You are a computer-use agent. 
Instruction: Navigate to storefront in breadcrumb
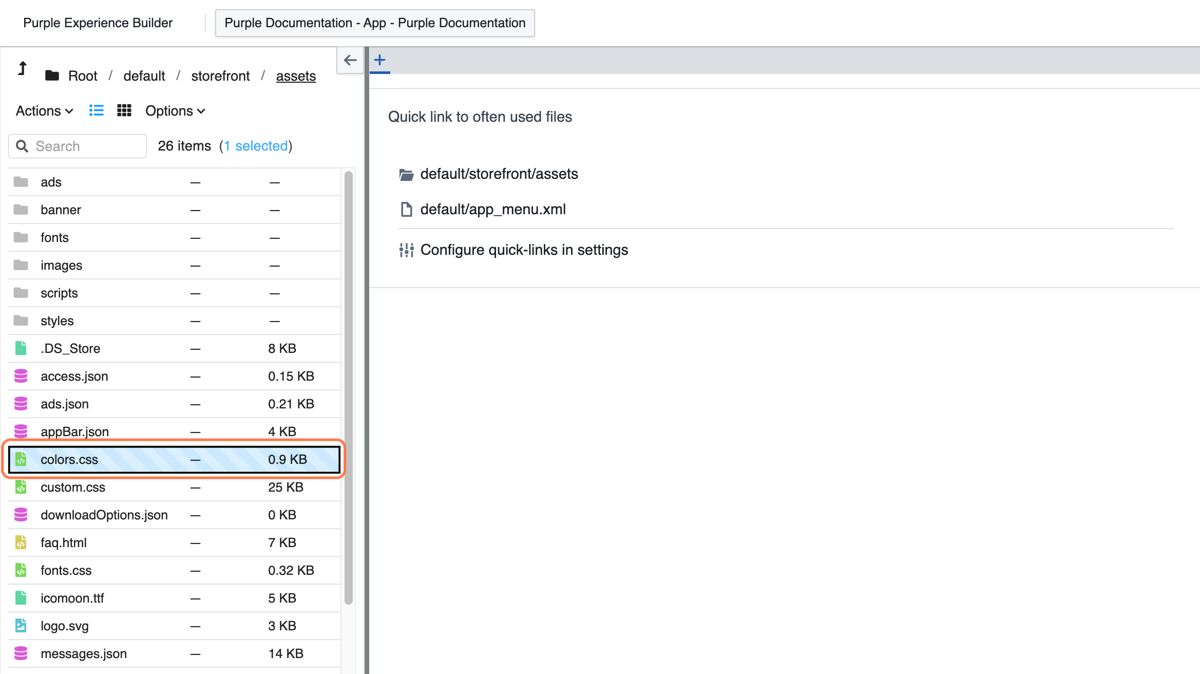click(x=221, y=76)
